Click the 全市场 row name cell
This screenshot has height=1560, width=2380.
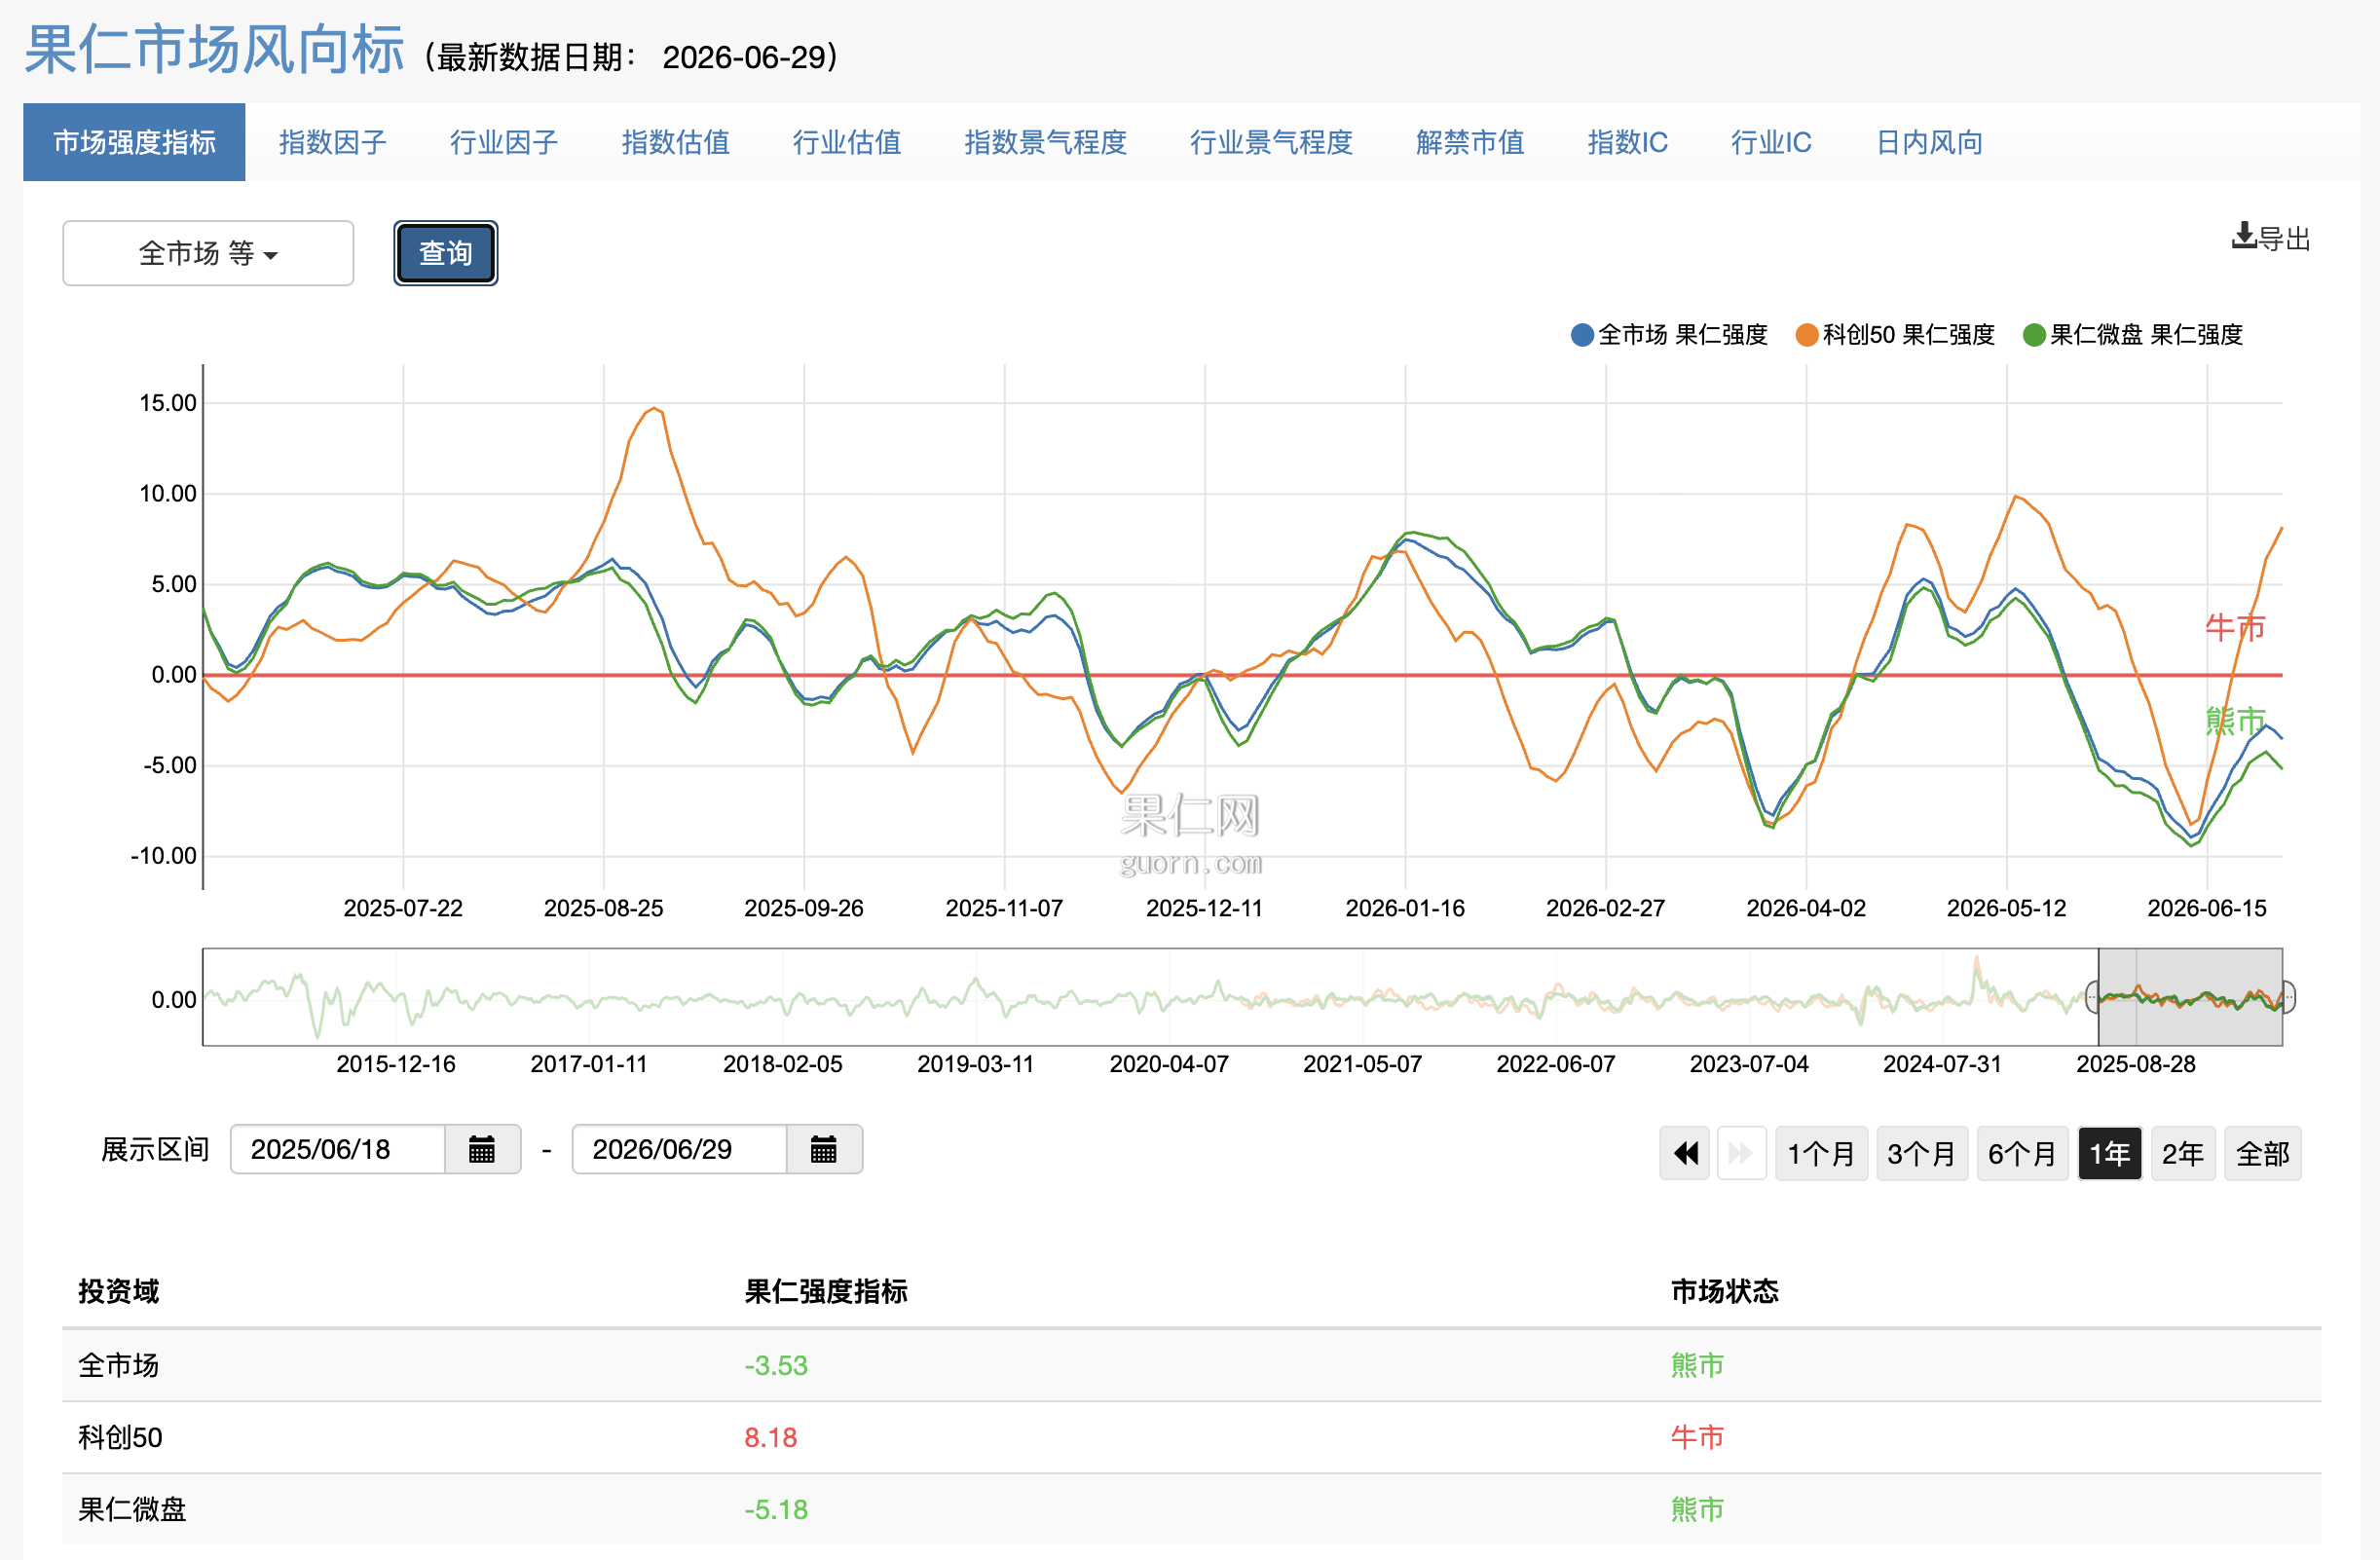[118, 1365]
